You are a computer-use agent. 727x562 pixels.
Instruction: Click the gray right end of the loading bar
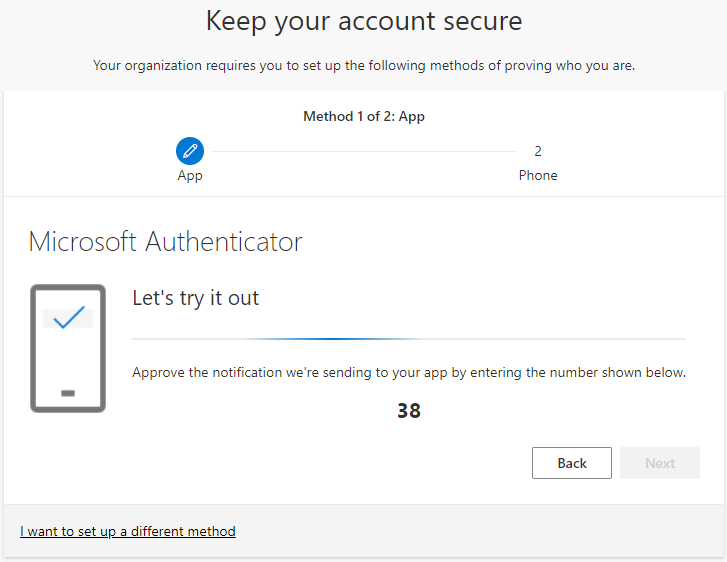(x=600, y=339)
